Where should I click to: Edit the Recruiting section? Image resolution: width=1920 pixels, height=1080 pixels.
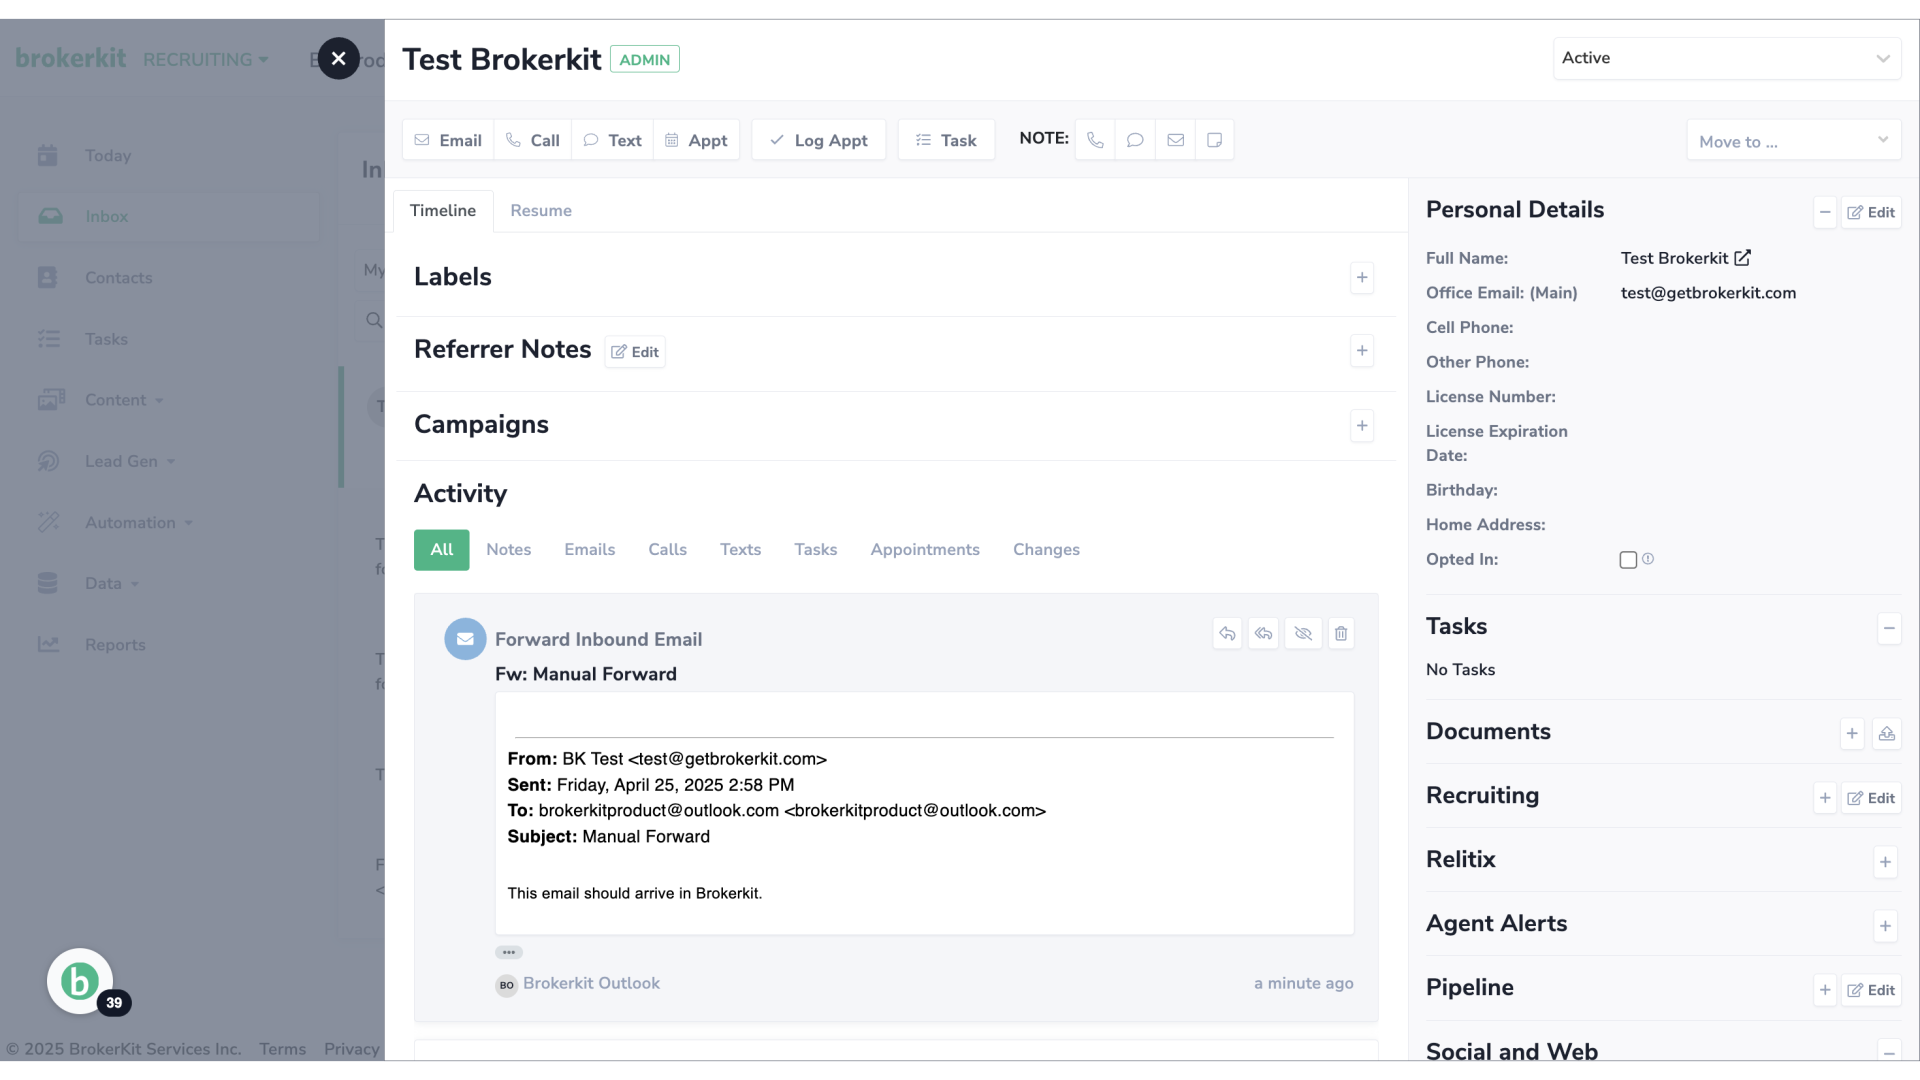pos(1871,798)
